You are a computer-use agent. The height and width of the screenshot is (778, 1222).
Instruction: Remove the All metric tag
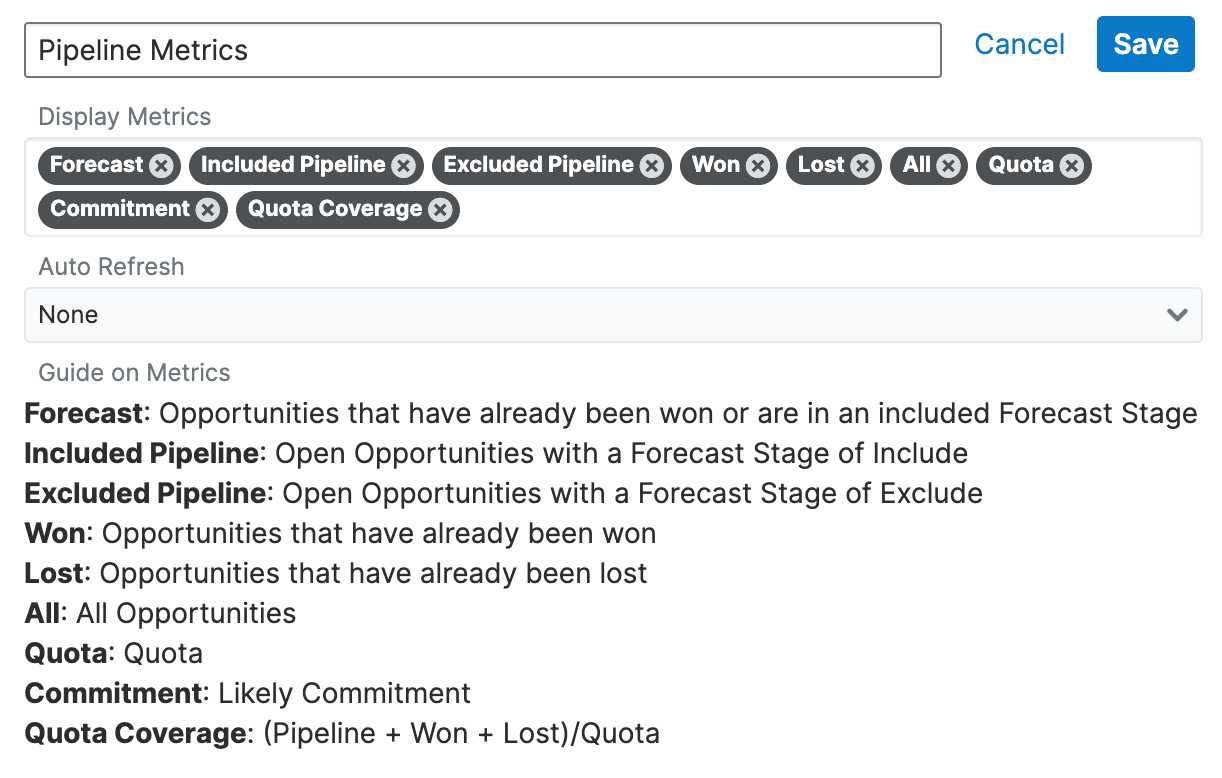(948, 166)
